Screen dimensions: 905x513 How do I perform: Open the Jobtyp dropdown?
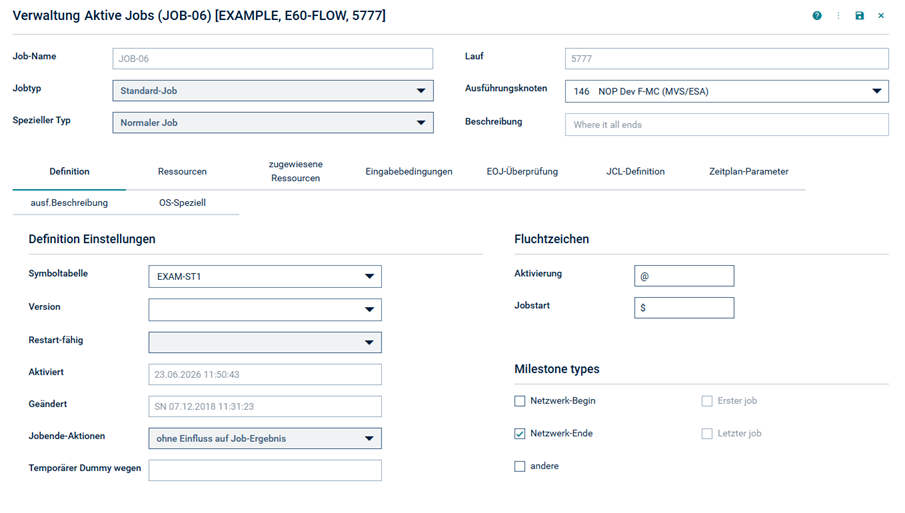273,91
